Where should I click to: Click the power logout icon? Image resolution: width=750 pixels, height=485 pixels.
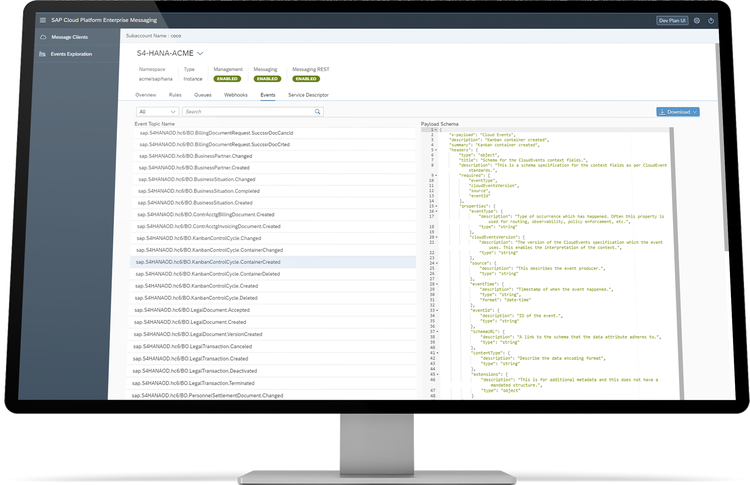[711, 21]
